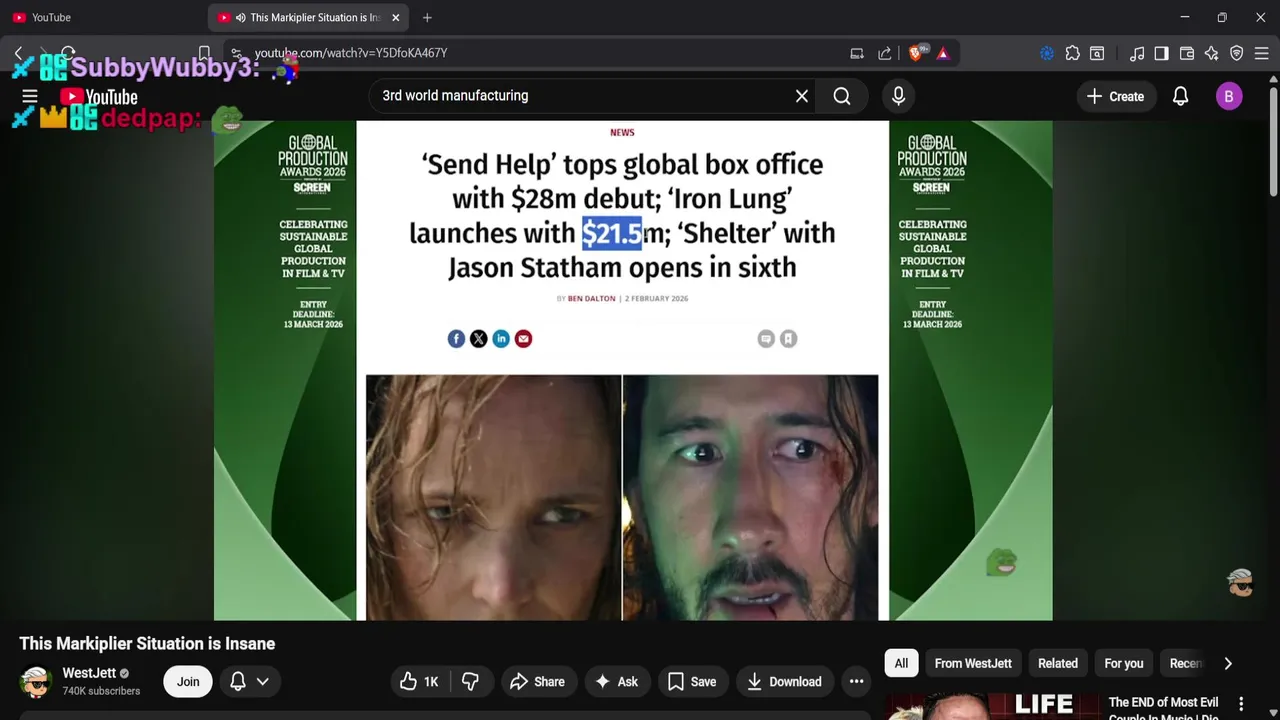Open the Create button menu
1280x720 pixels.
click(1115, 96)
